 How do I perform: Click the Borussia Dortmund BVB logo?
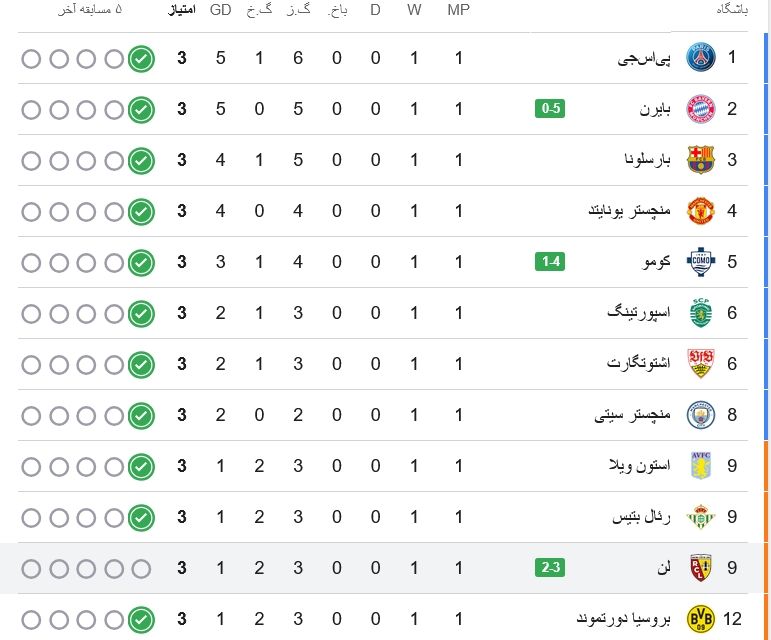coord(700,618)
